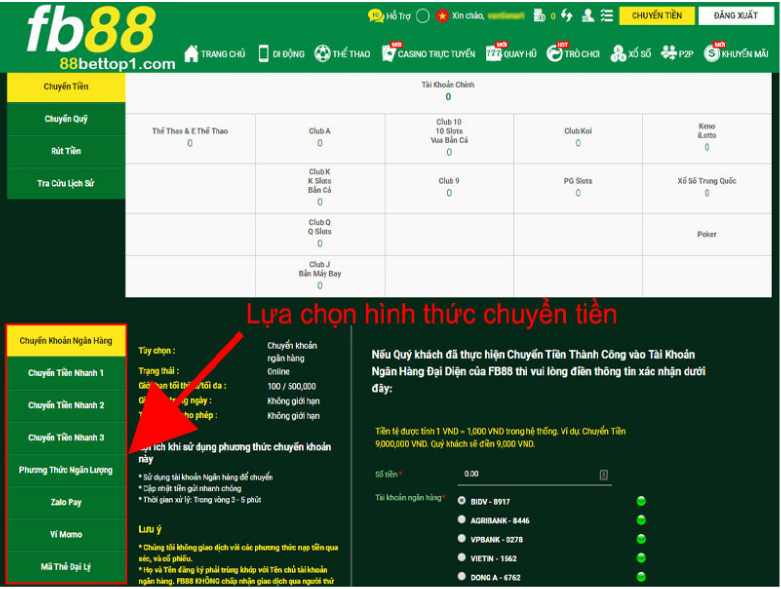
Task: Switch to Tra Cứu Lịch Sử tab
Action: (x=66, y=183)
